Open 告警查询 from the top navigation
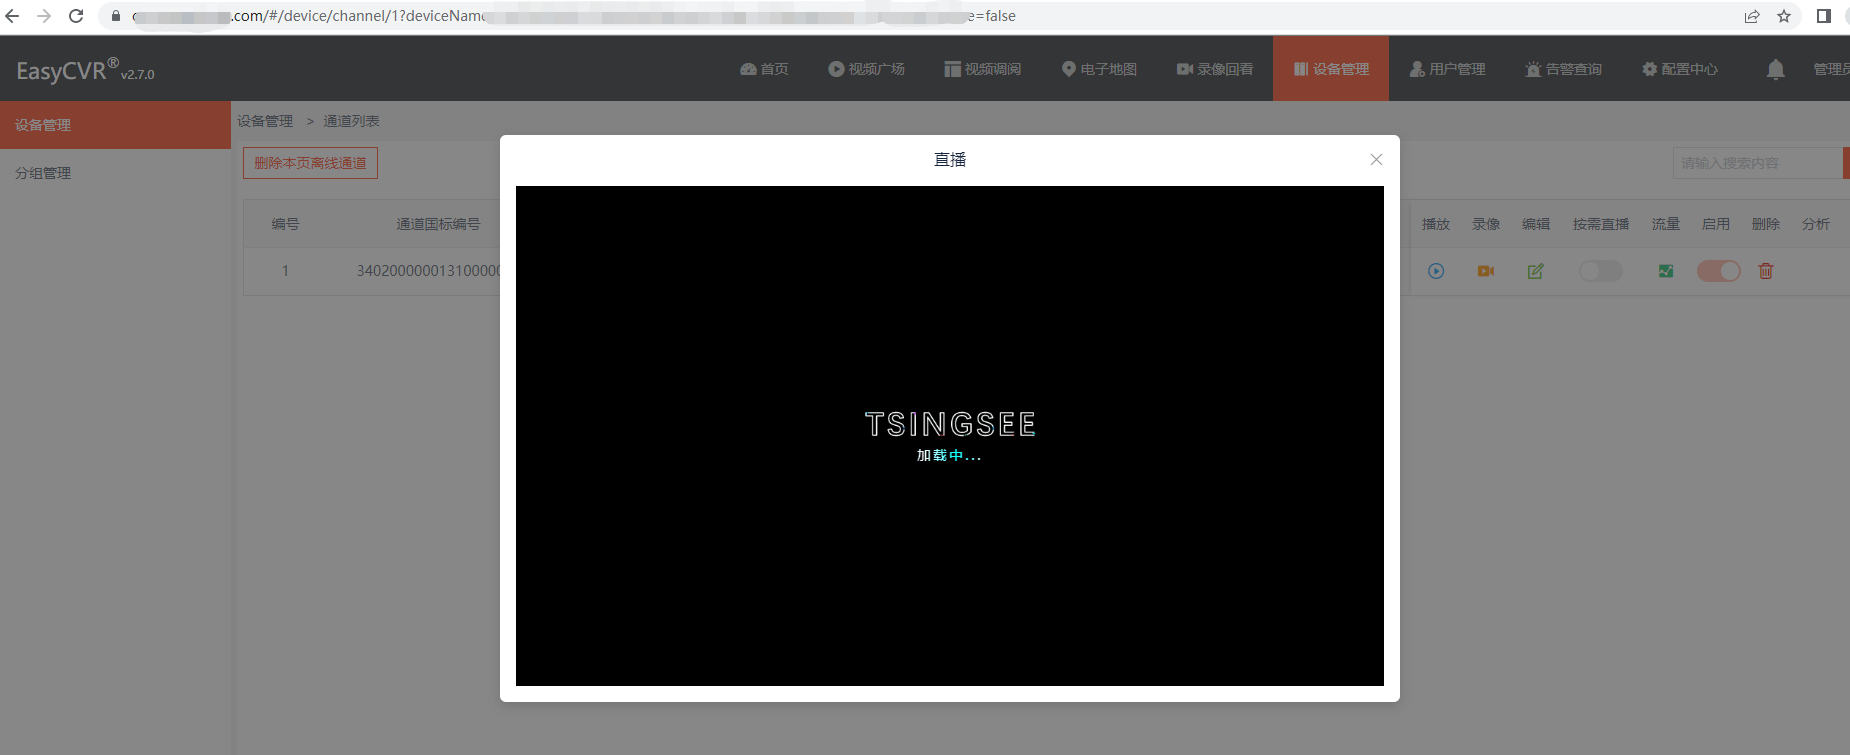Viewport: 1850px width, 755px height. pyautogui.click(x=1563, y=69)
